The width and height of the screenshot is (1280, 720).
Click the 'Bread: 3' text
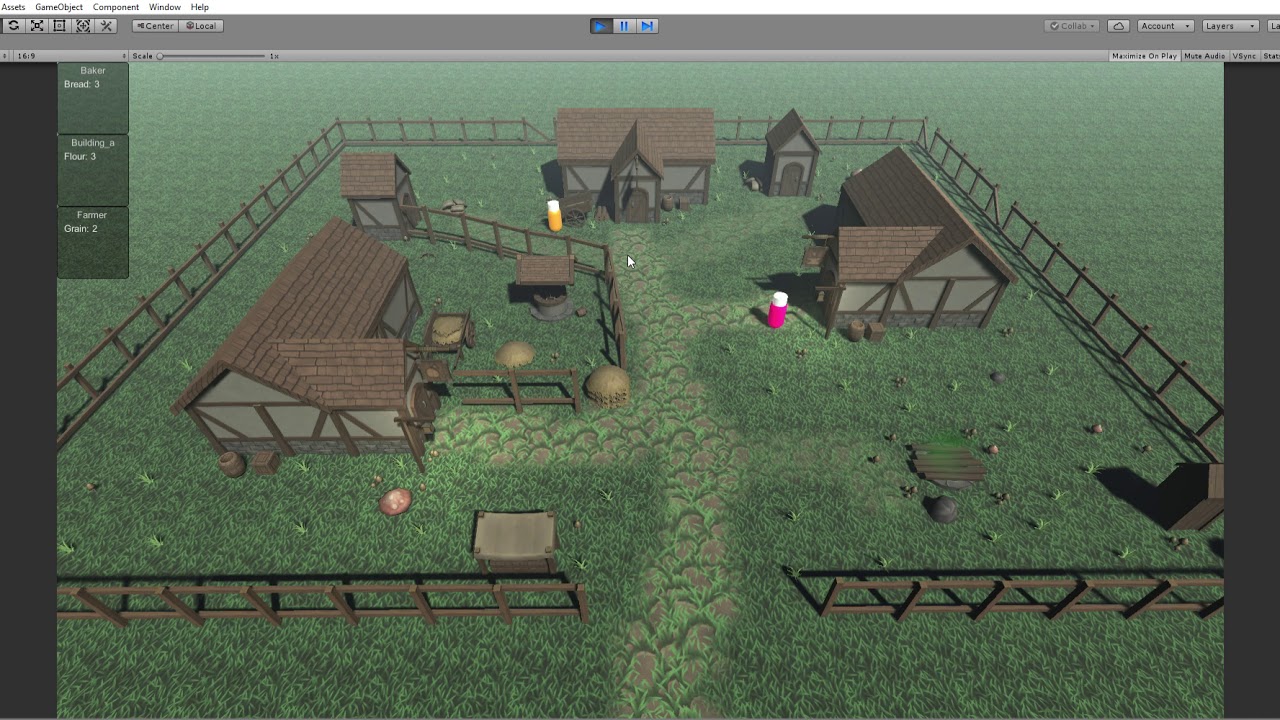click(x=82, y=84)
